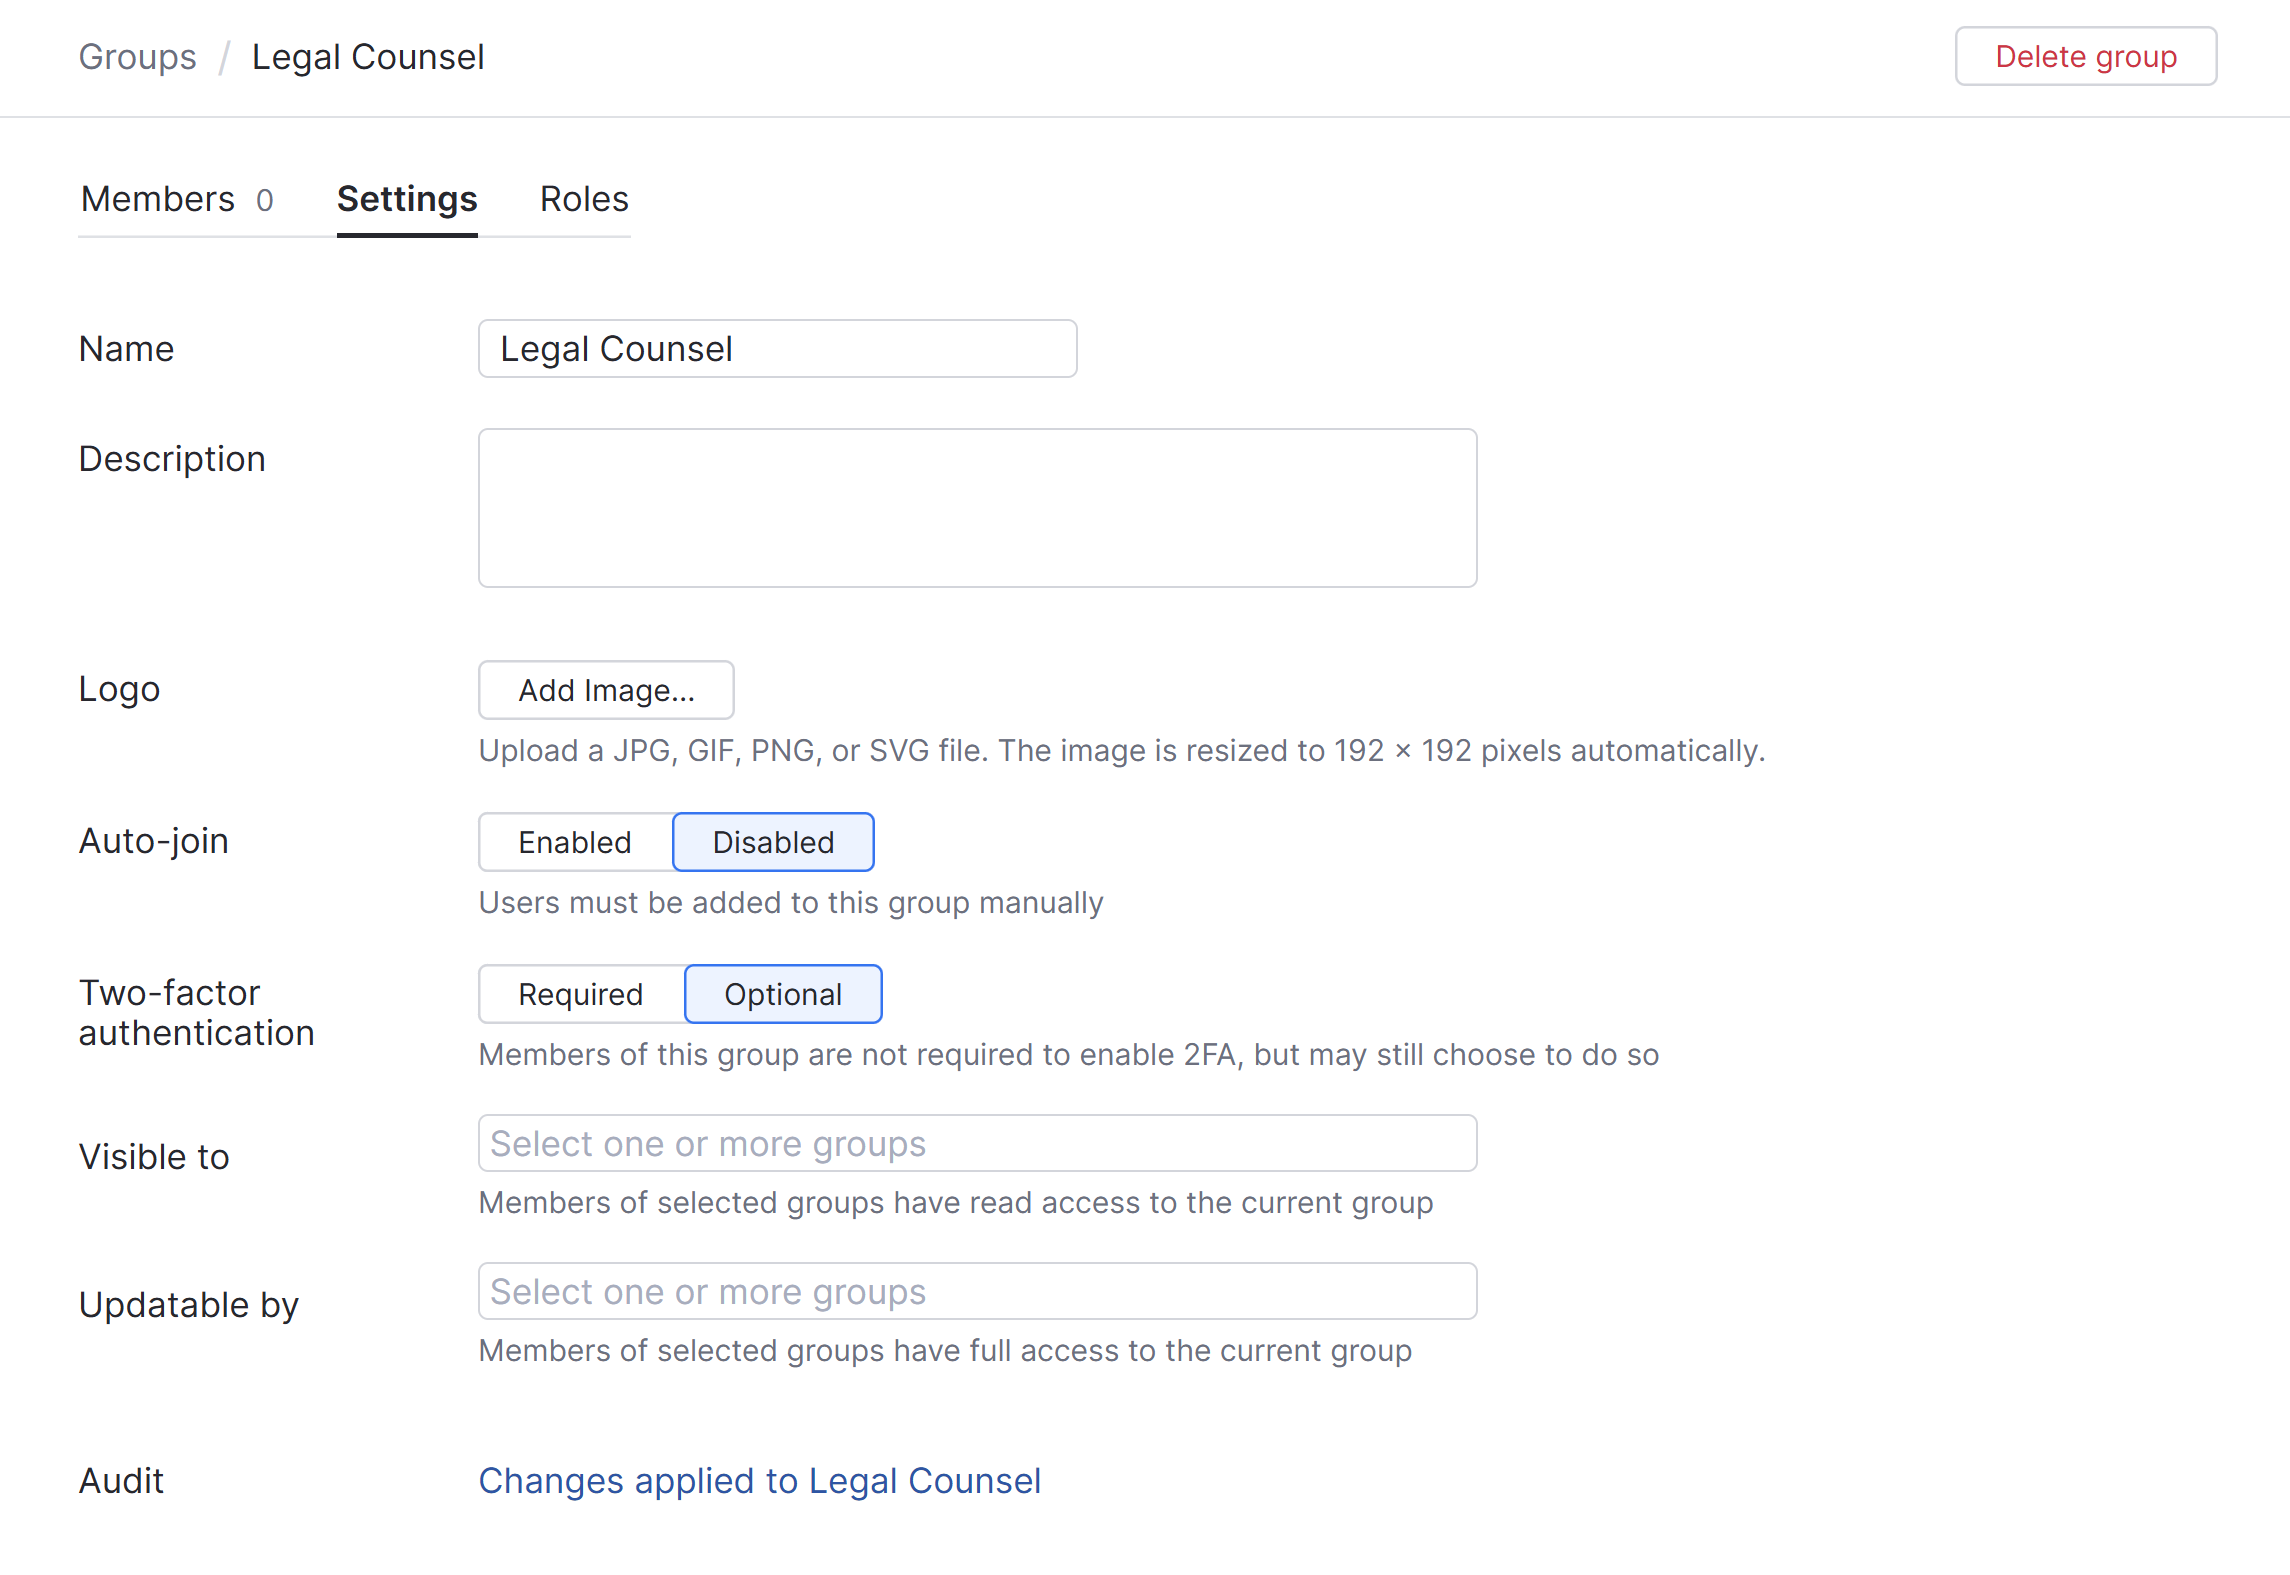Open the Members tab
Viewport: 2290px width, 1575px height.
(x=158, y=199)
